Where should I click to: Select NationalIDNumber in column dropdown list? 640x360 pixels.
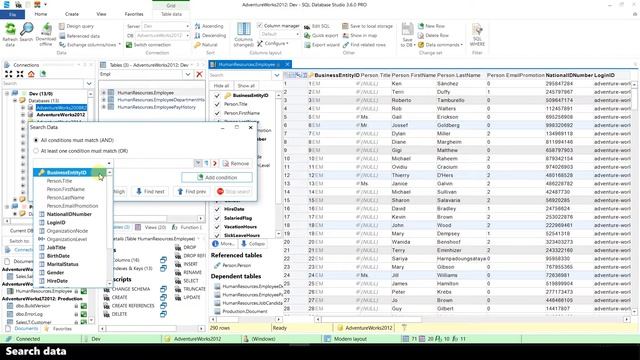pyautogui.click(x=69, y=214)
